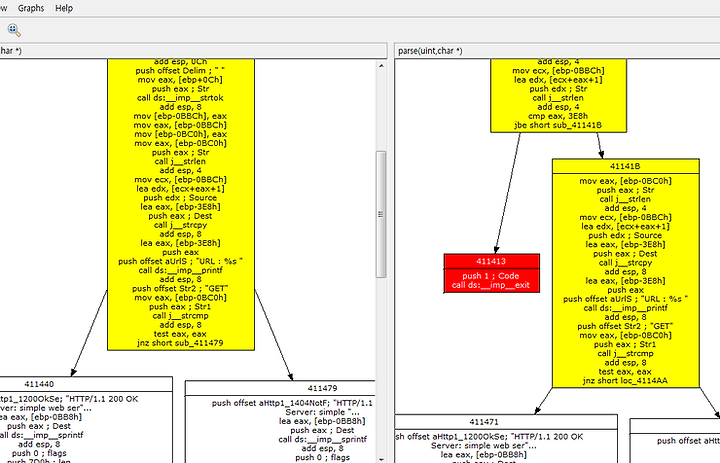Grab the left graph vertical scrollbar thumb
This screenshot has width=720, height=463.
pyautogui.click(x=381, y=214)
